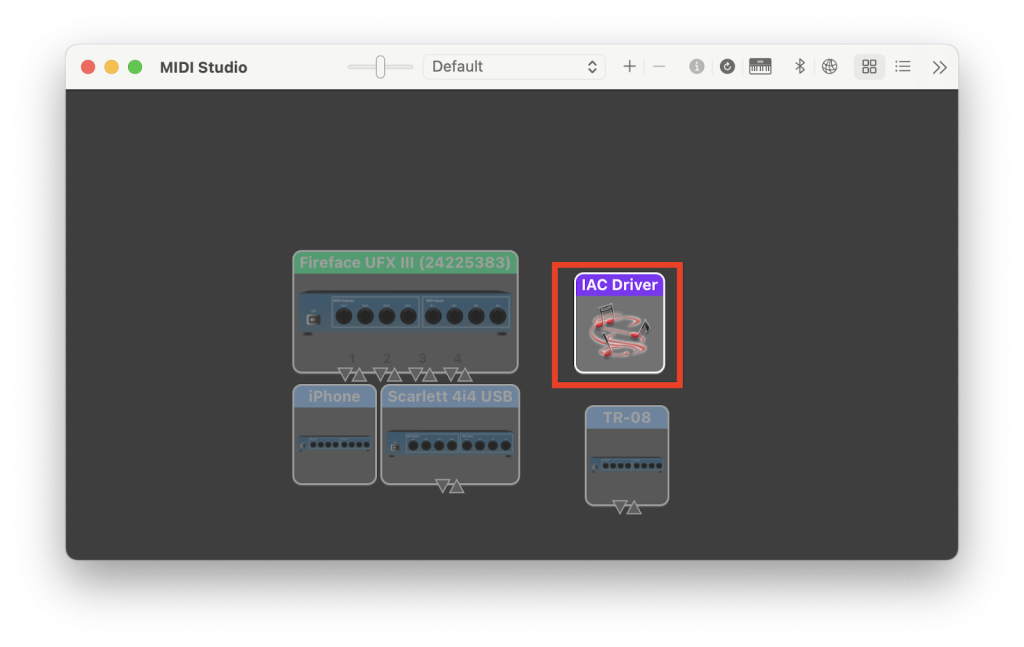This screenshot has height=647, width=1024.
Task: Click the TR-08 port connector arrows
Action: (x=627, y=507)
